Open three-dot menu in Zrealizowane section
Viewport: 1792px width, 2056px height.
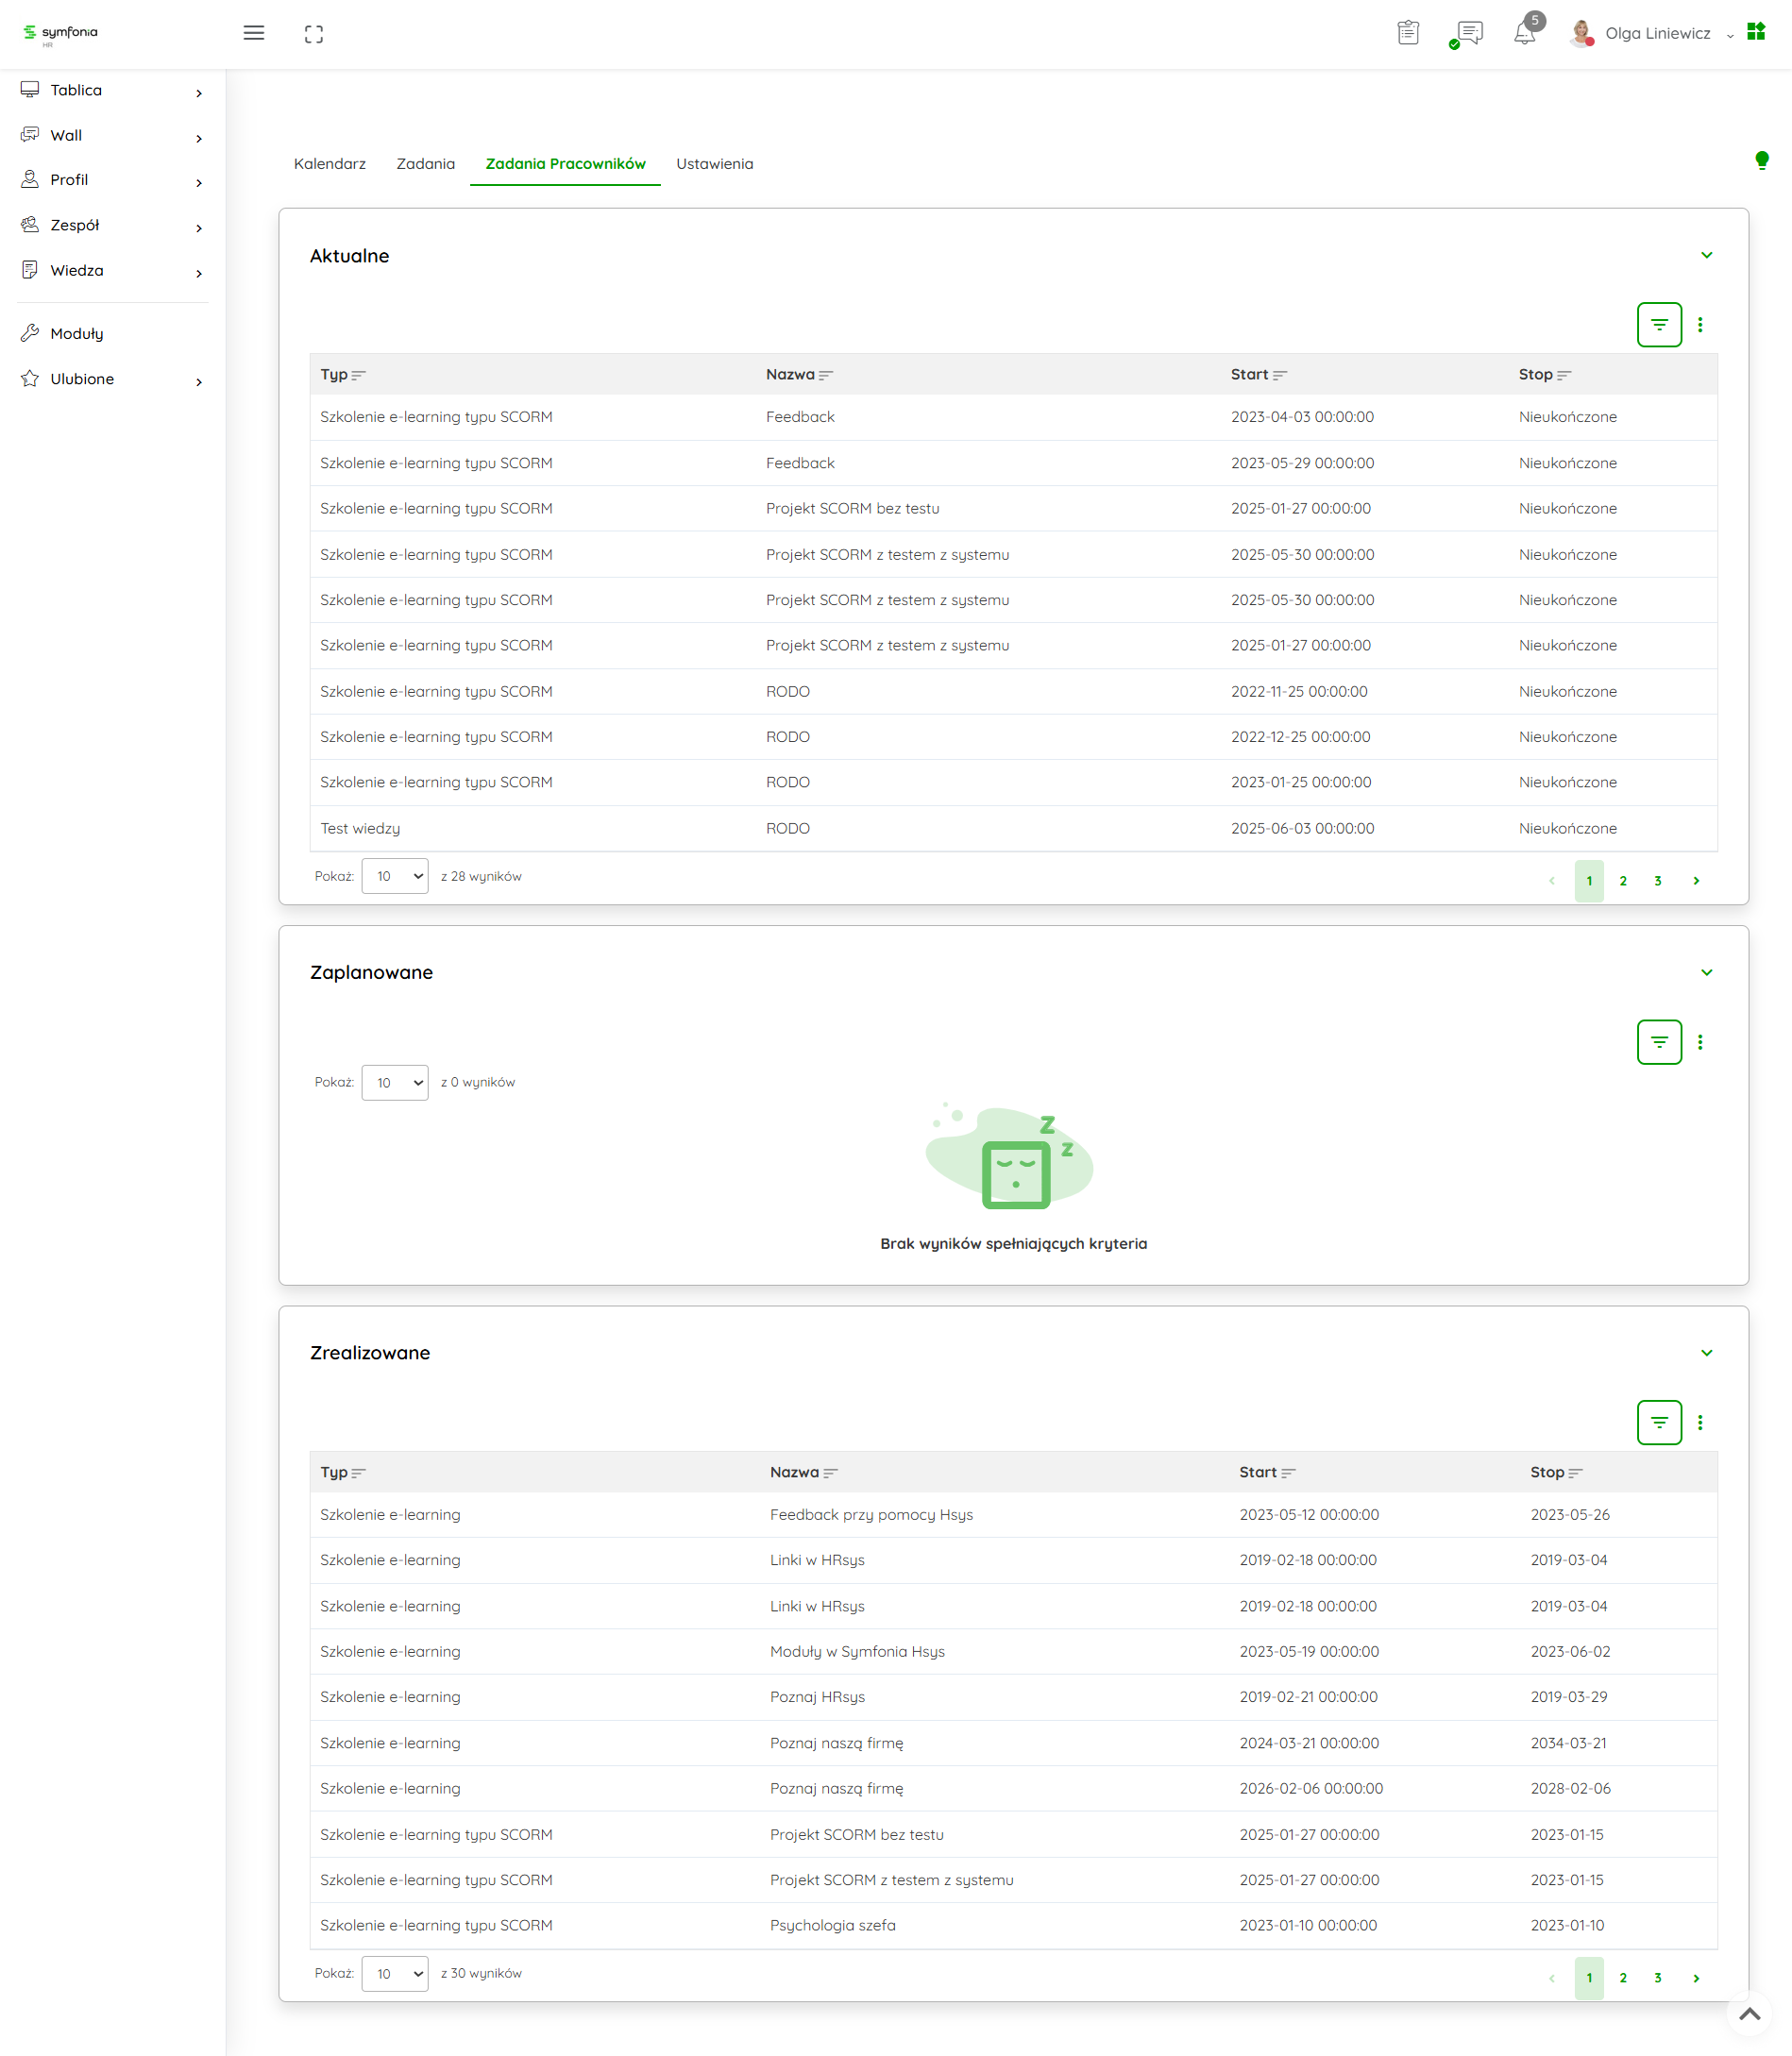(x=1700, y=1422)
